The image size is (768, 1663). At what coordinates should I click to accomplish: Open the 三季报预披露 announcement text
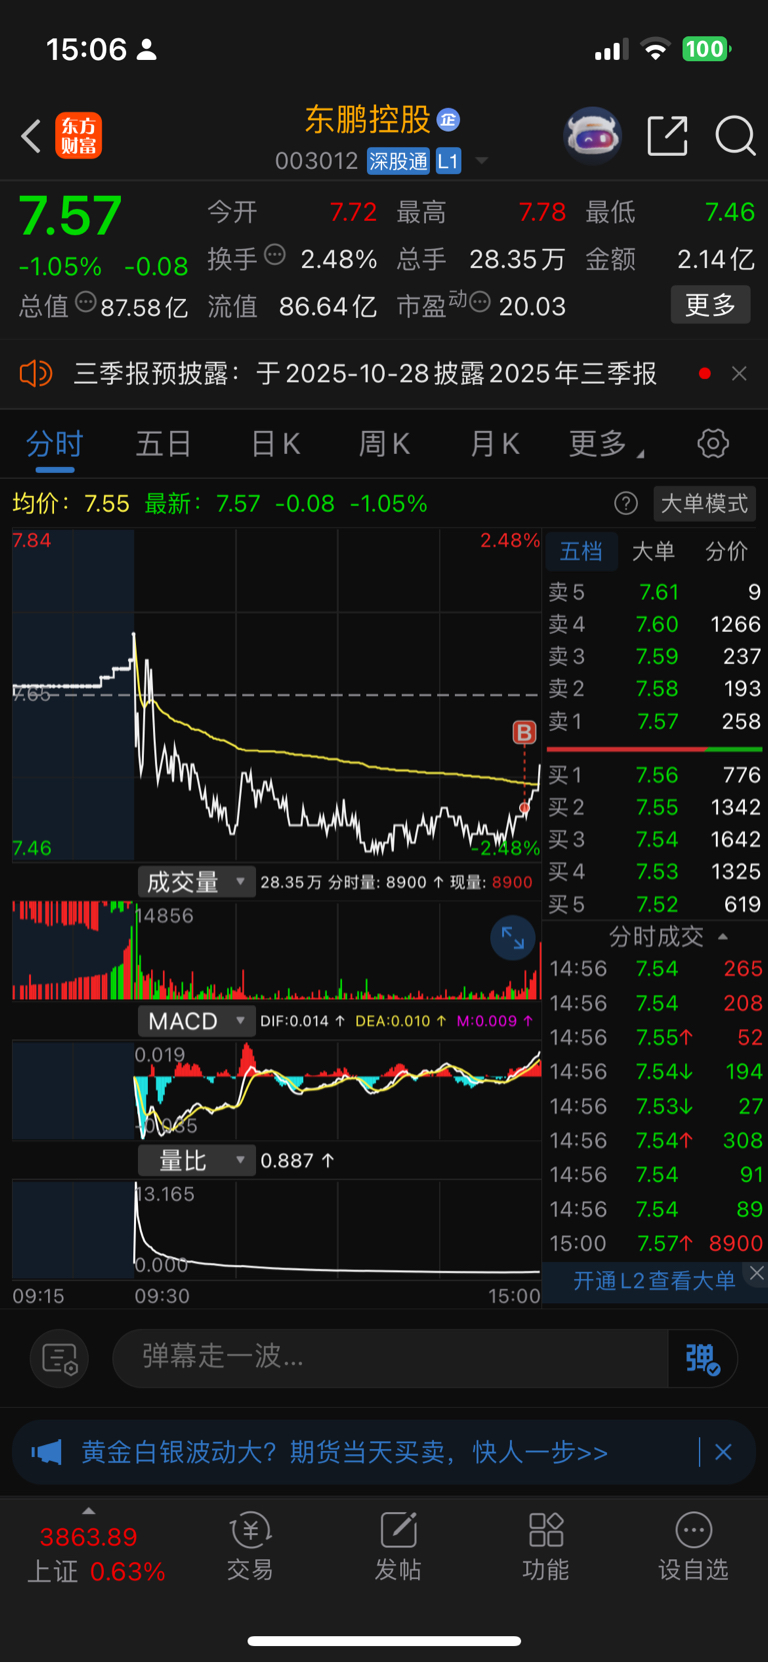(365, 374)
